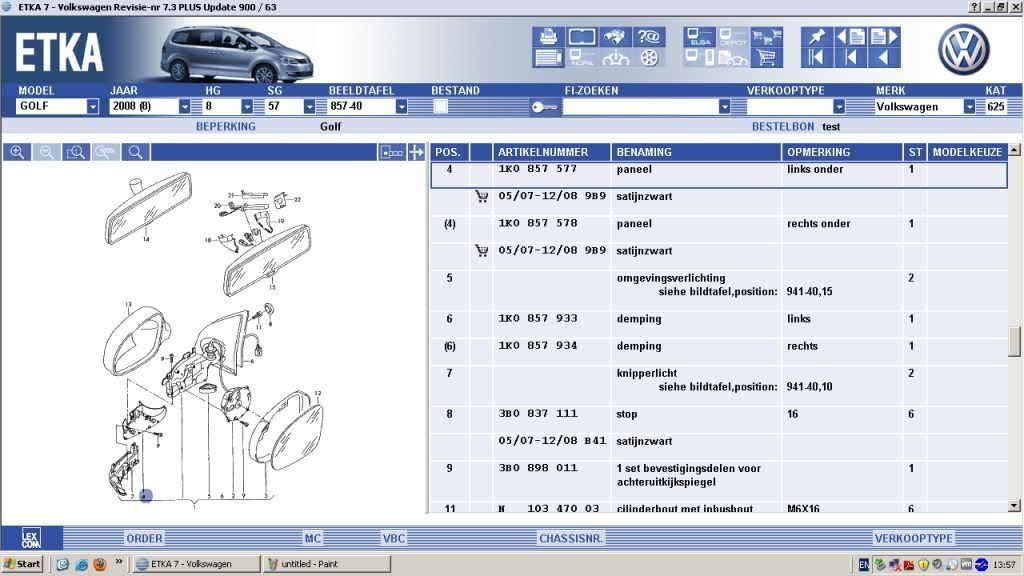Click the illustration layout toggle icon

[392, 152]
